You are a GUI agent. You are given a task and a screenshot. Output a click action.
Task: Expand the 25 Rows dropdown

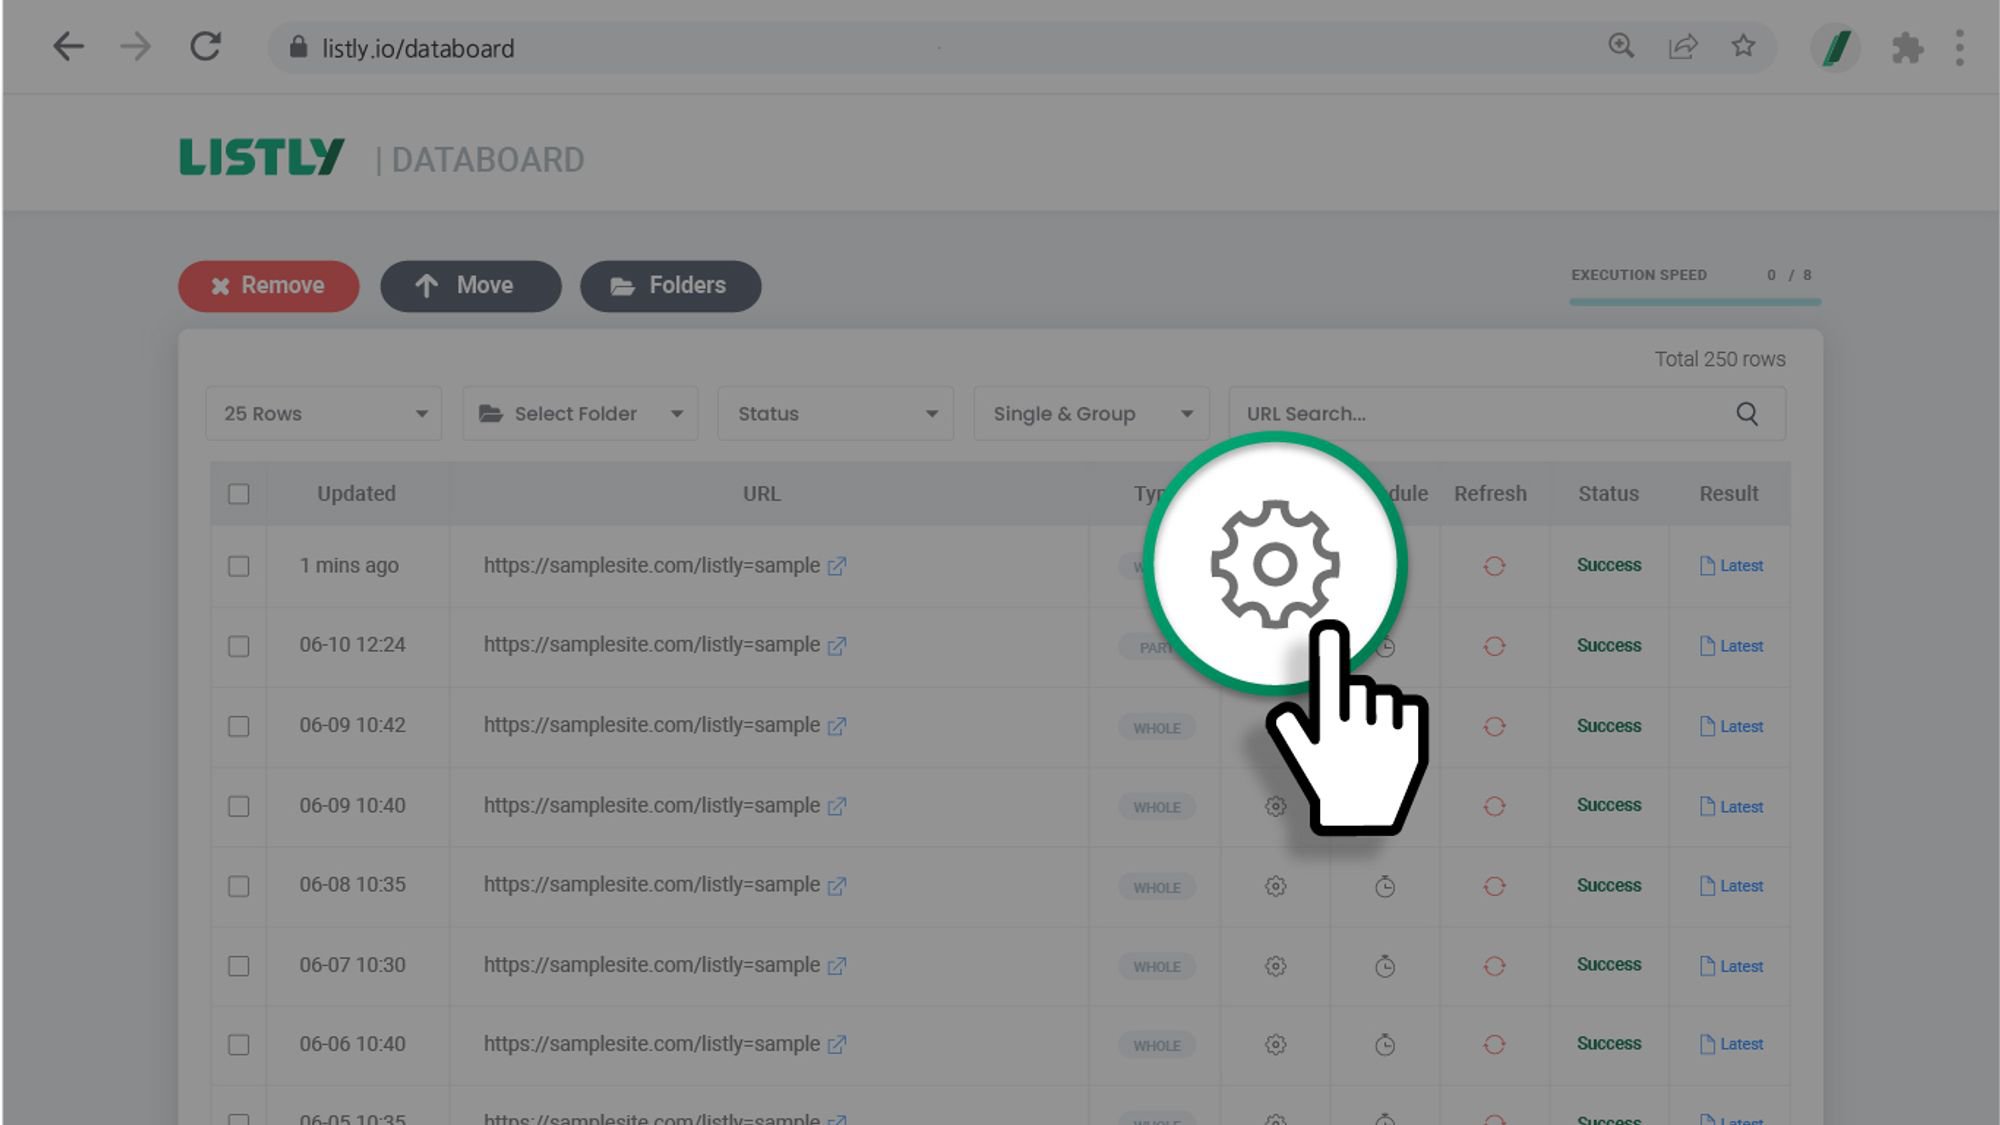pyautogui.click(x=324, y=414)
